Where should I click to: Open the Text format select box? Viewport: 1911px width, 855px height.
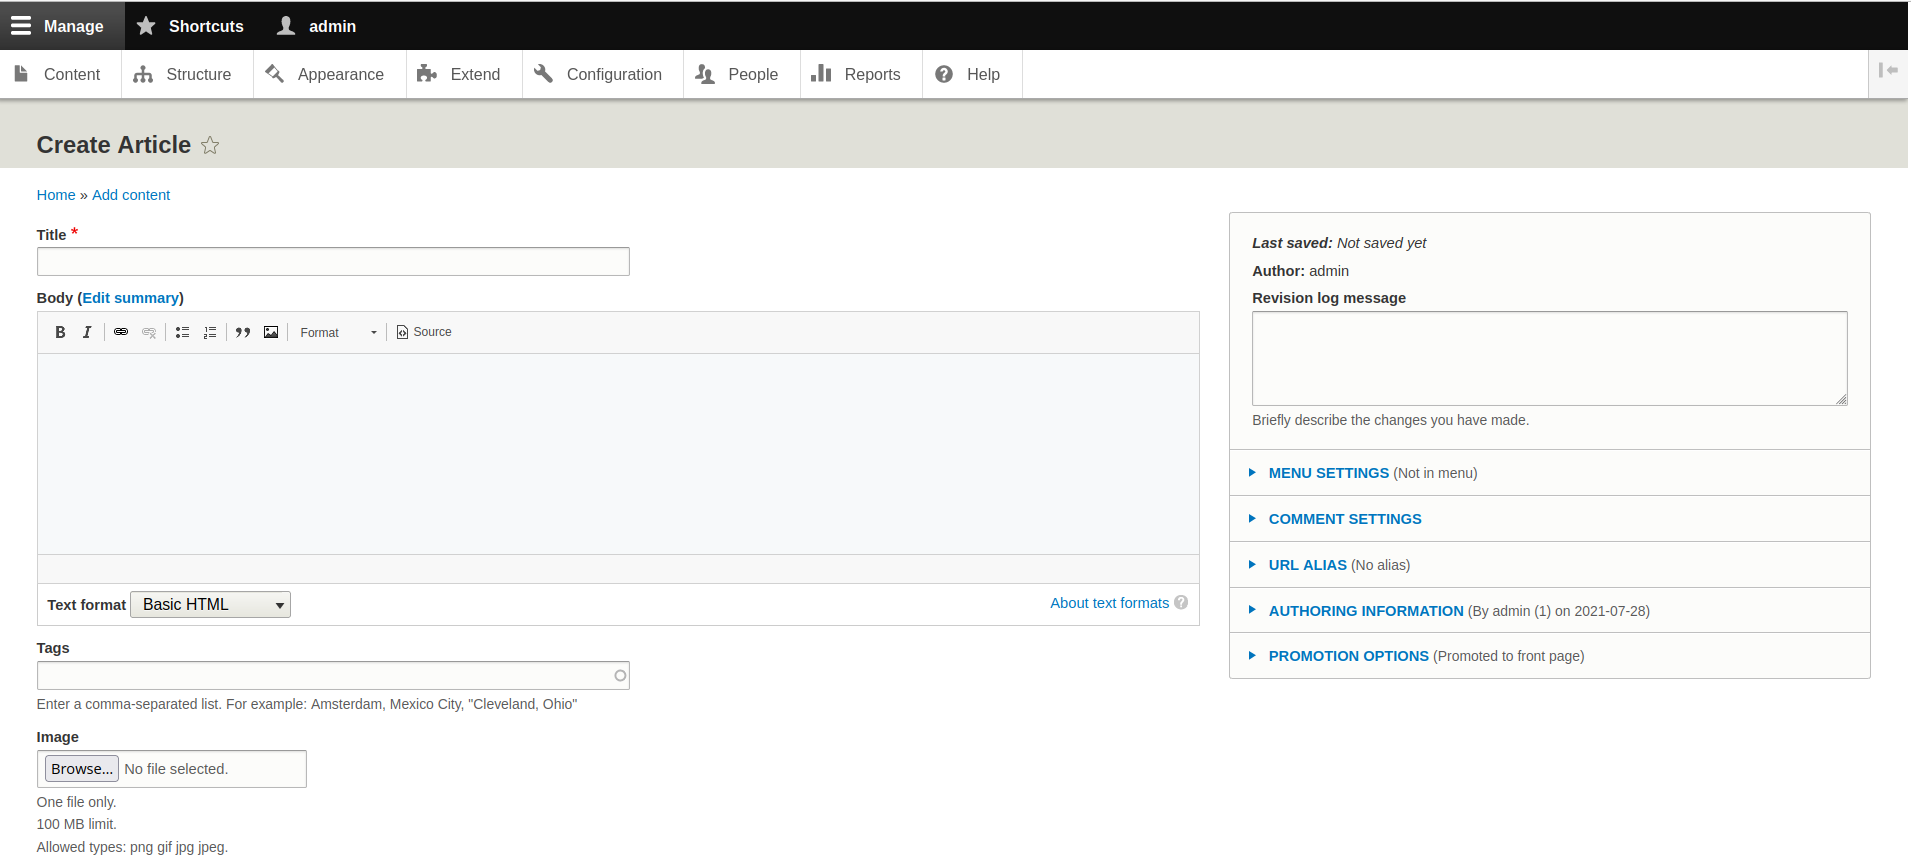pos(210,605)
